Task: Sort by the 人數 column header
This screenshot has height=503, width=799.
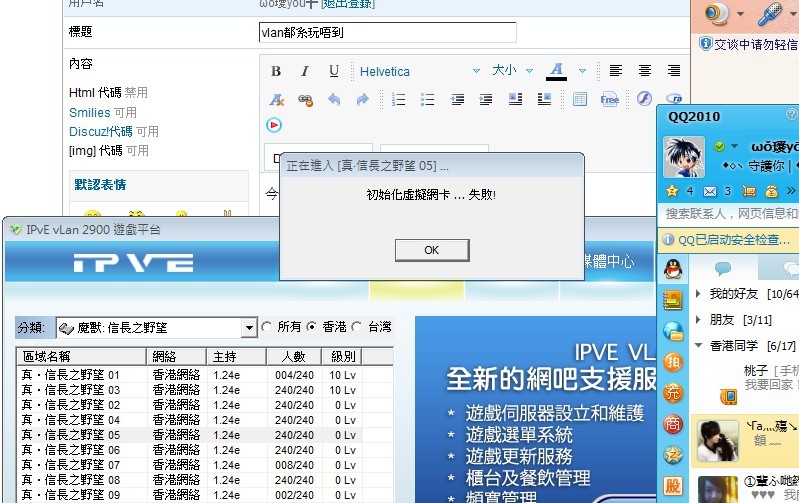Action: [x=294, y=357]
